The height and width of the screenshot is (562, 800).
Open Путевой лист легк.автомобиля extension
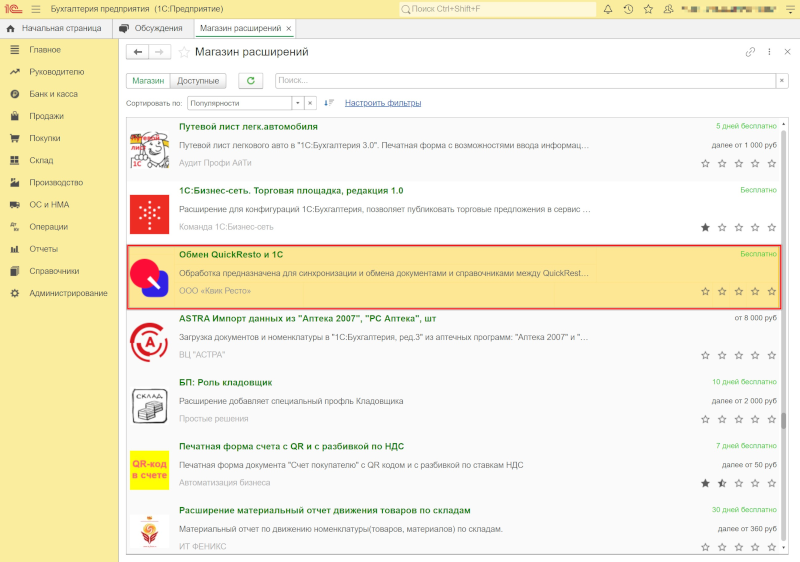coord(248,126)
